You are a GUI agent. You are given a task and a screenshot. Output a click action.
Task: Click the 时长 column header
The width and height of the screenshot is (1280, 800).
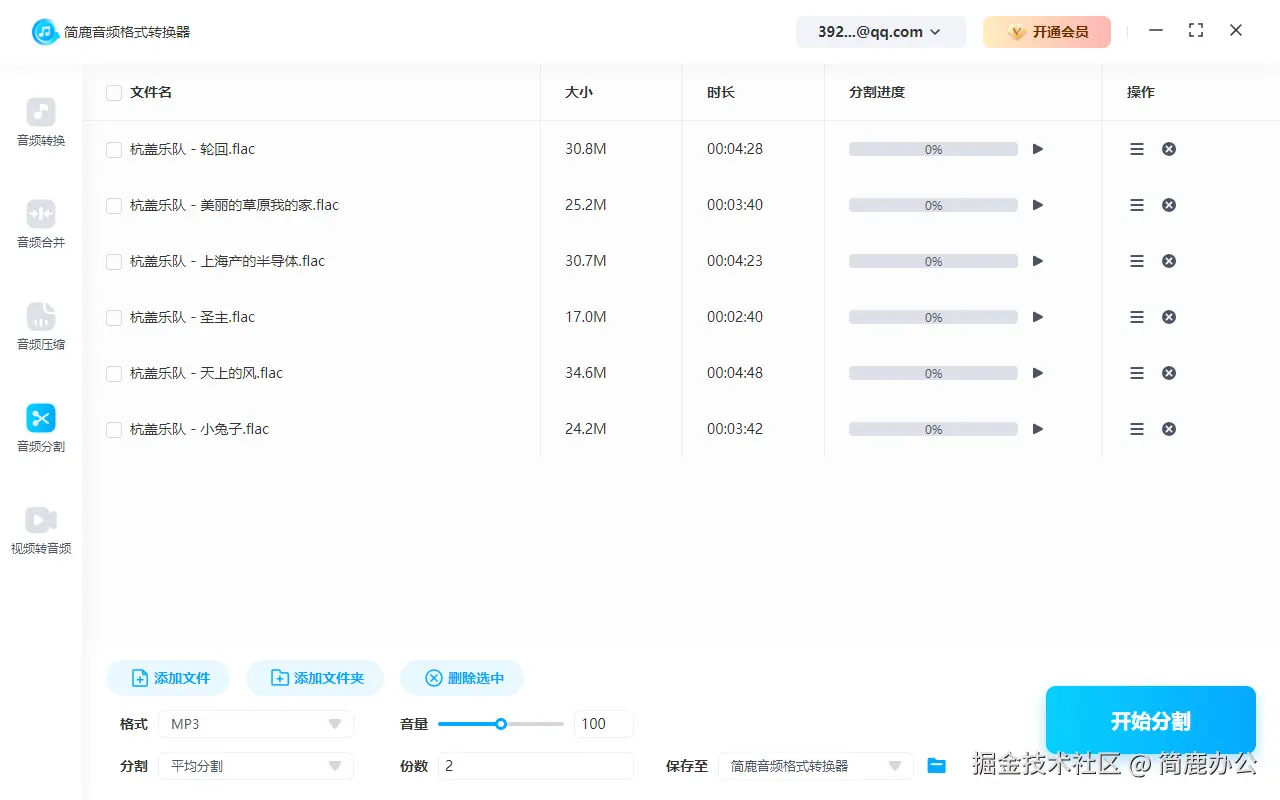point(721,92)
